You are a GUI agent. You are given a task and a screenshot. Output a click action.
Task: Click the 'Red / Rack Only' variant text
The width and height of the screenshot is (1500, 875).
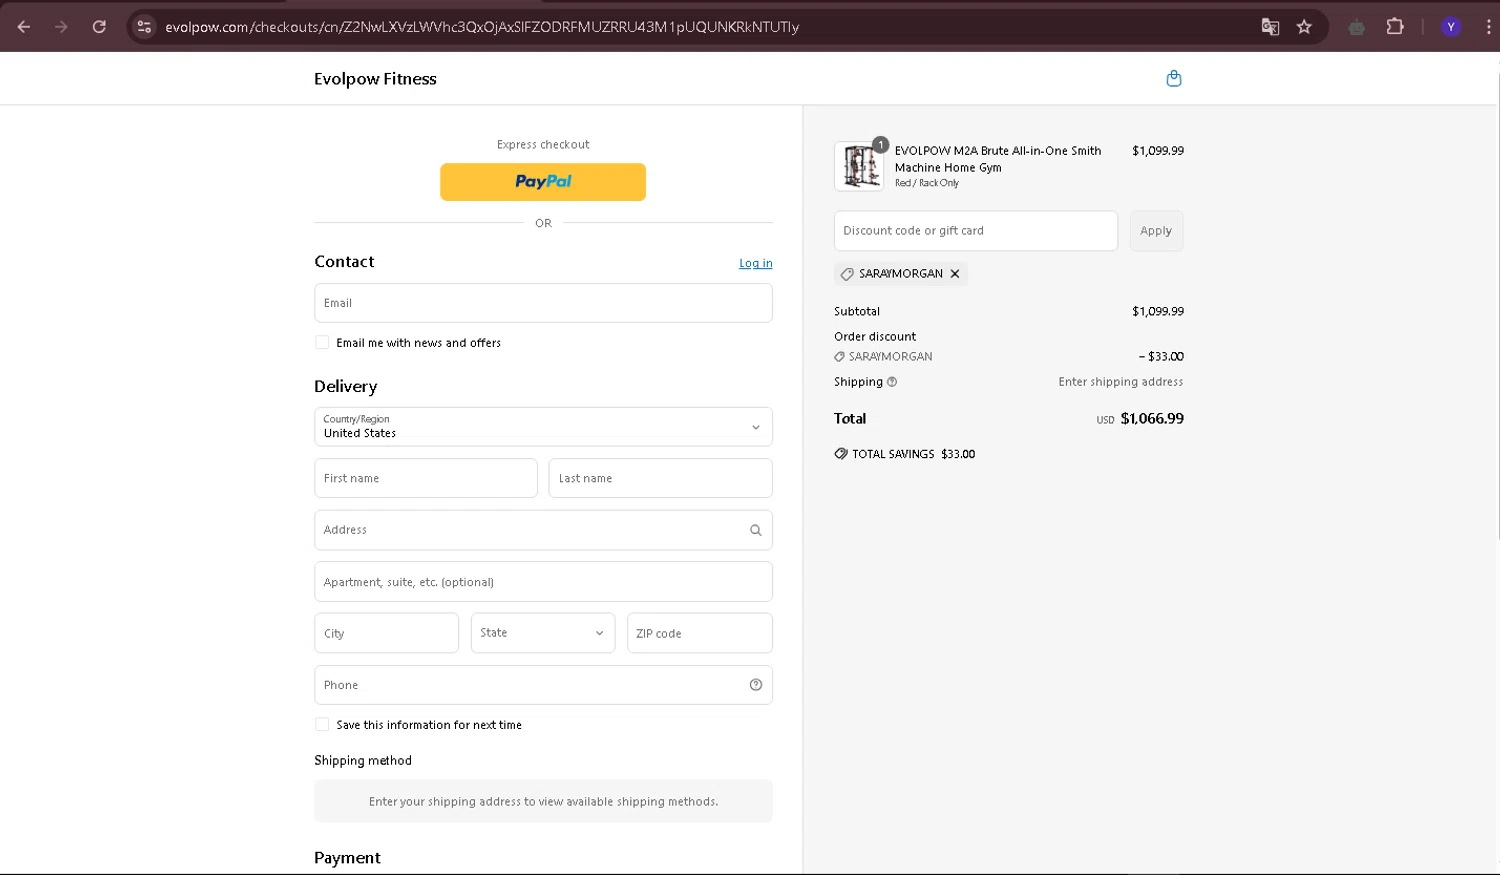pyautogui.click(x=927, y=184)
